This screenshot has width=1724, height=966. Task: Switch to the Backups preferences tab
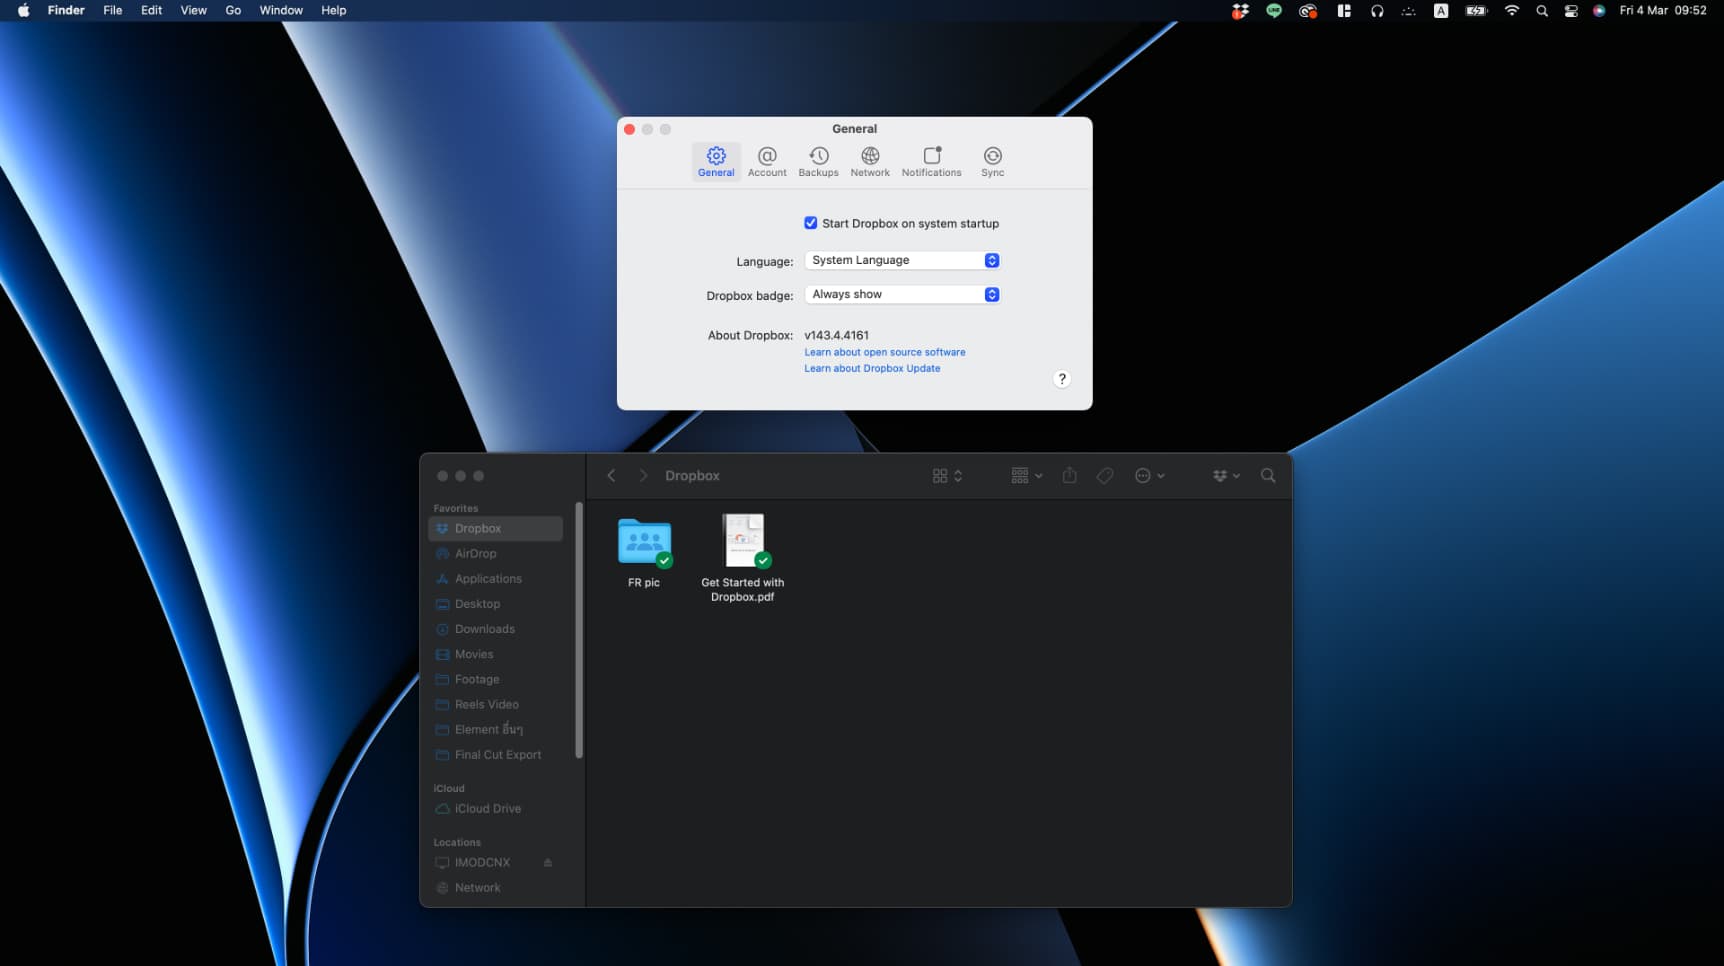coord(818,161)
